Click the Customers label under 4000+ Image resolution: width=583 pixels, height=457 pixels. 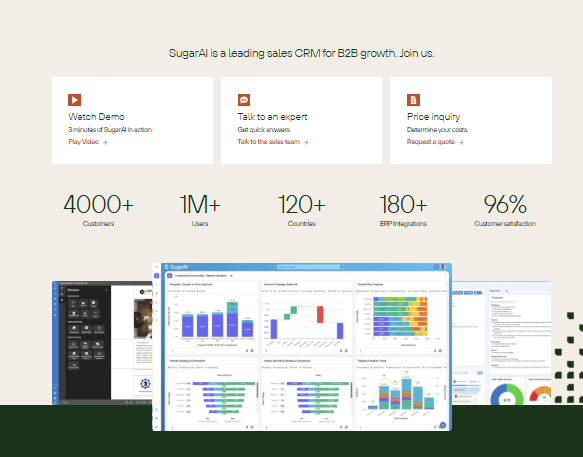[98, 223]
